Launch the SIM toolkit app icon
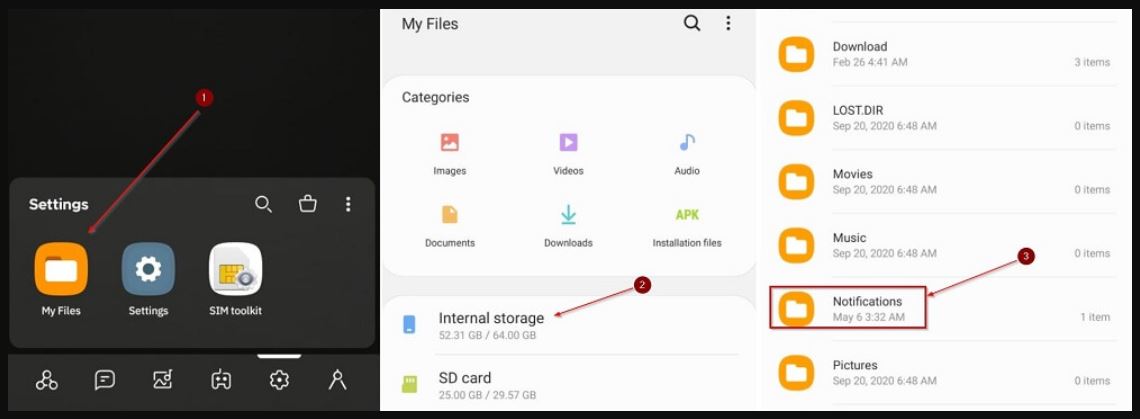1140x419 pixels. click(x=236, y=268)
